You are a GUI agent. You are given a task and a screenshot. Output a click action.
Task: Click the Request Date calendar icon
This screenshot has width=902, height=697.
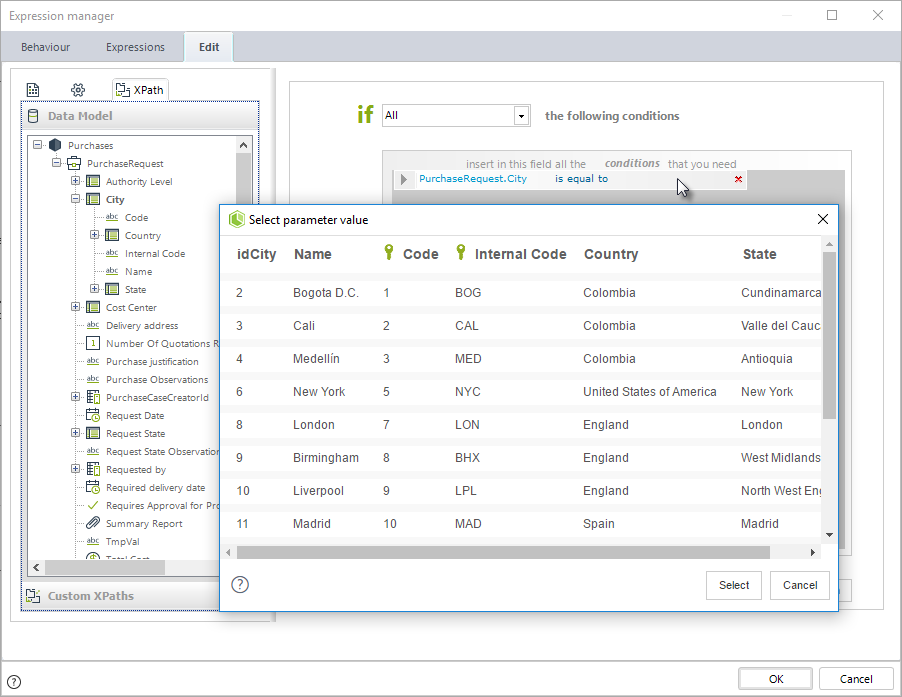point(93,415)
